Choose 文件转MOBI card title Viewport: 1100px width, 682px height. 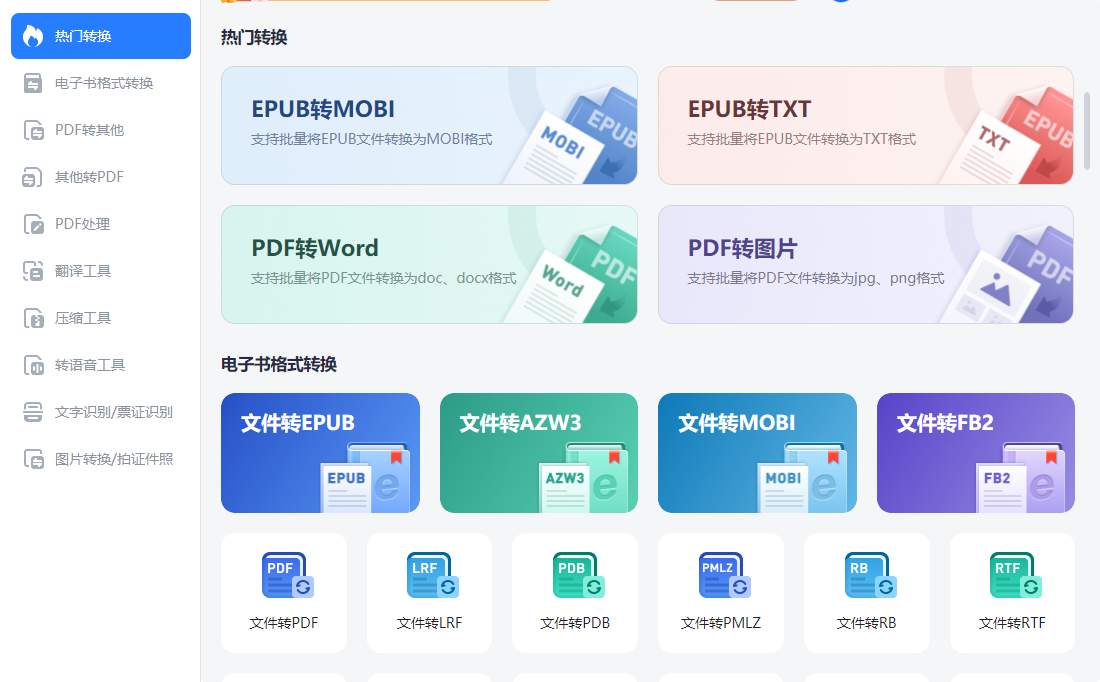click(x=737, y=422)
